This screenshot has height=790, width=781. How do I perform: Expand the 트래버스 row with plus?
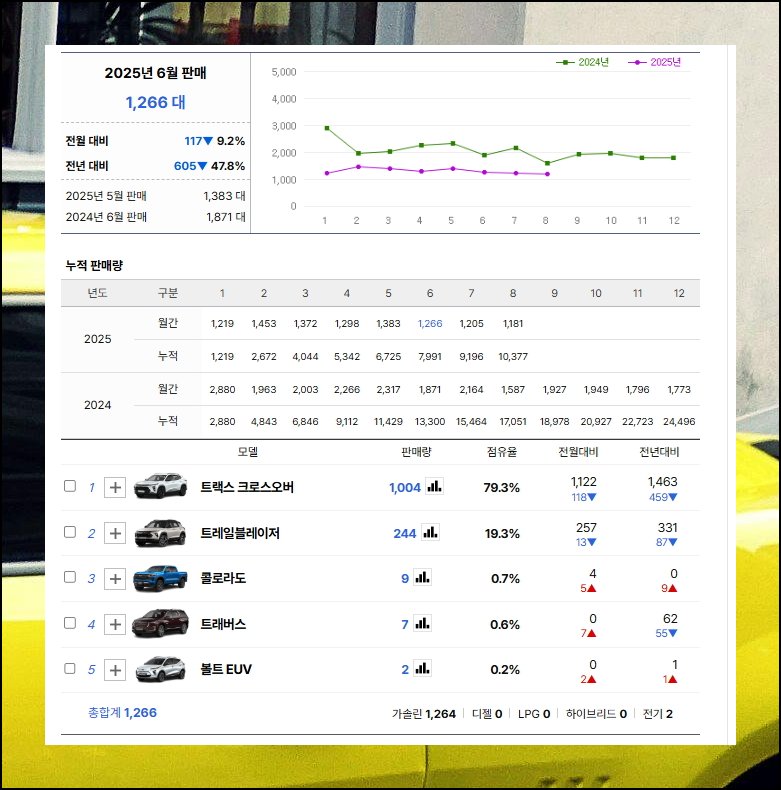(115, 624)
